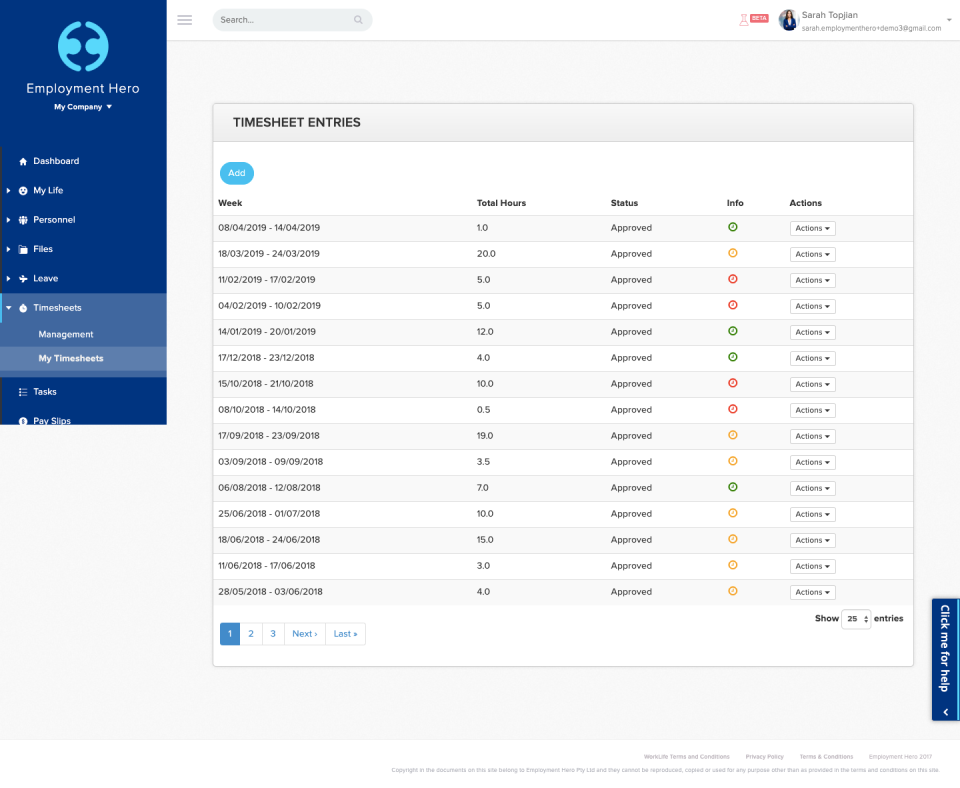Click the red info clock for 11/02/2019 week
The width and height of the screenshot is (960, 788).
pos(732,279)
